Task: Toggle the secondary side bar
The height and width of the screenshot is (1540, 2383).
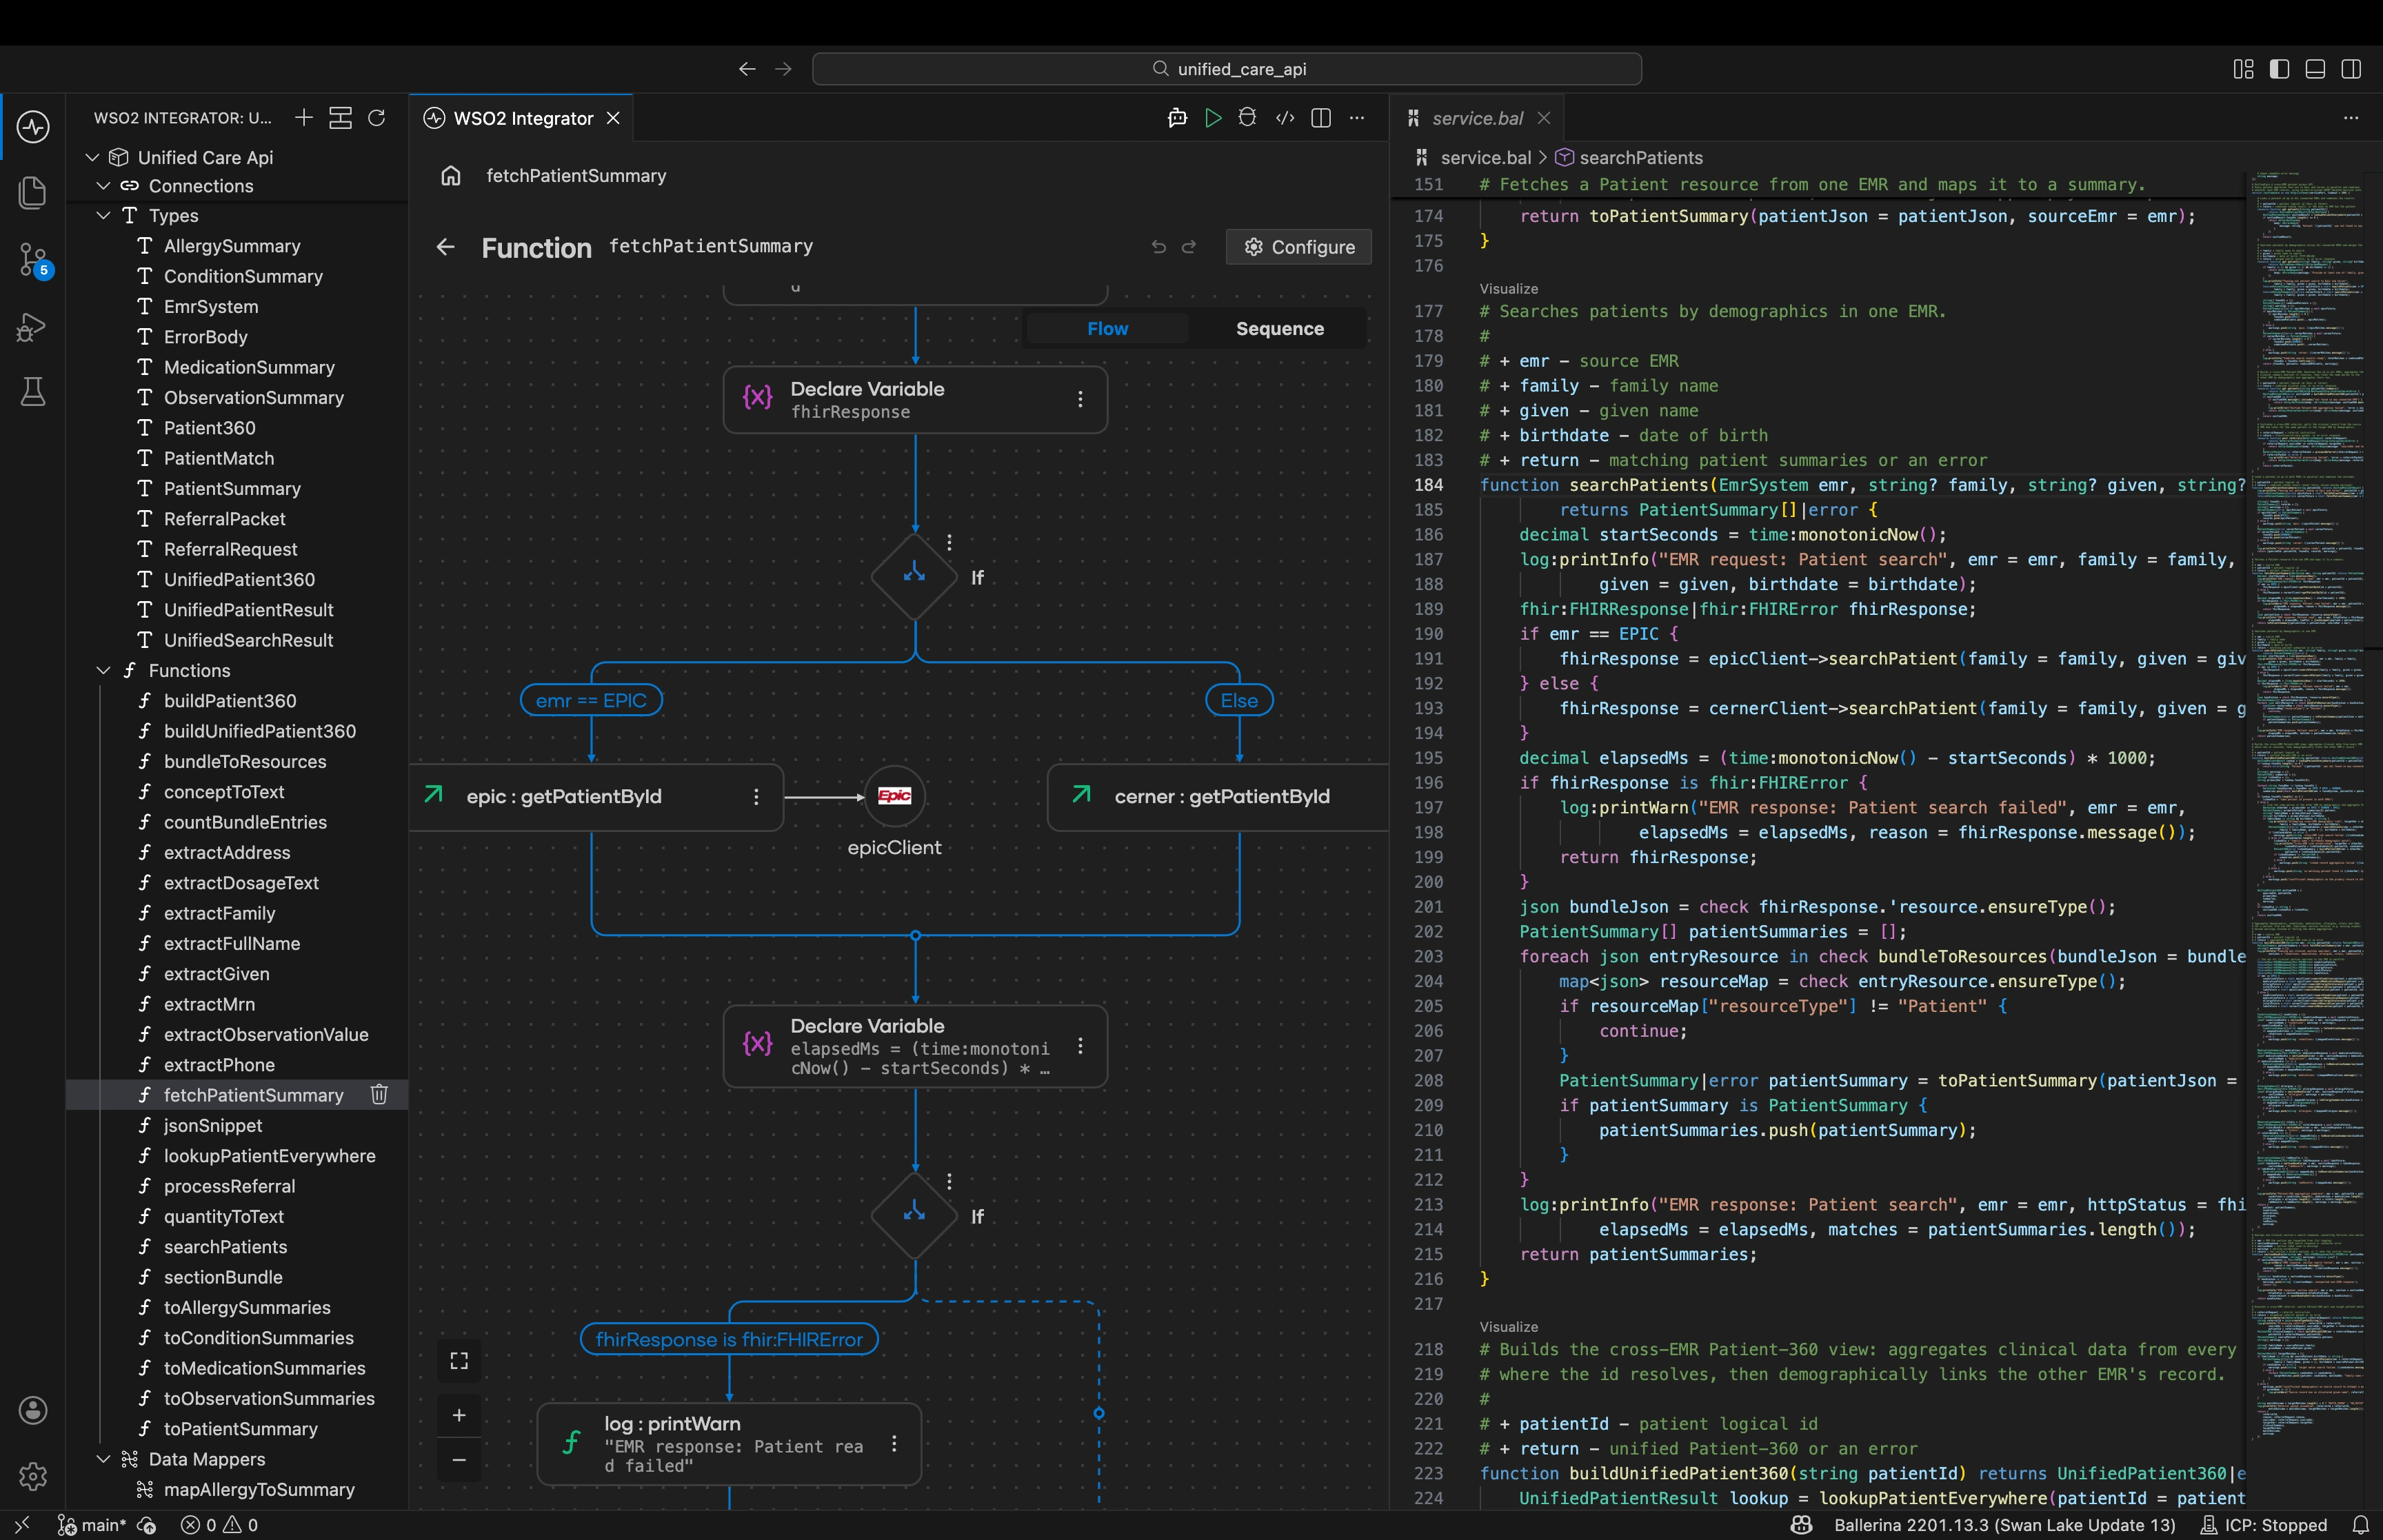Action: [x=2352, y=69]
